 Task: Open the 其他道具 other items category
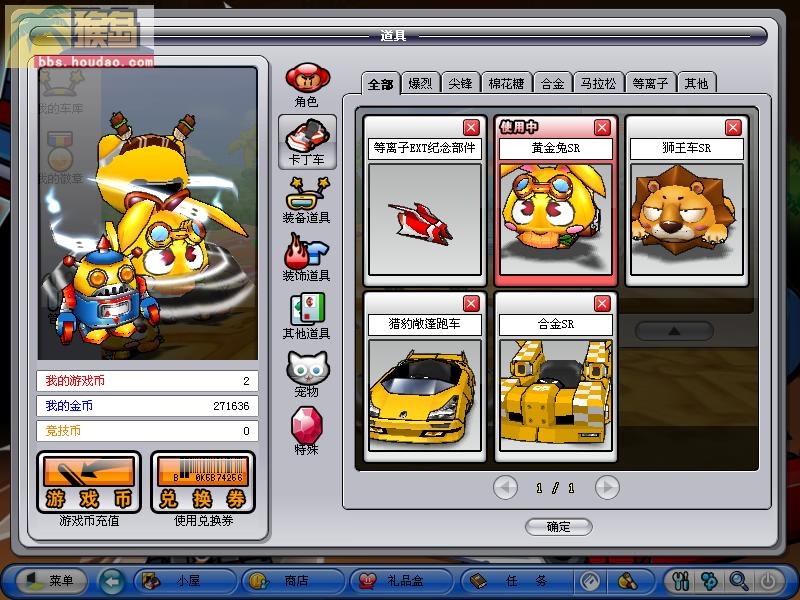coord(307,316)
